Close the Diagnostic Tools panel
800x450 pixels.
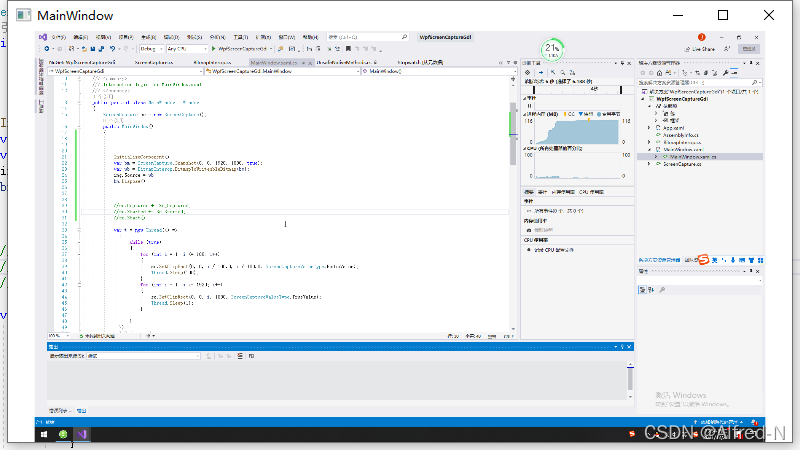click(x=629, y=63)
